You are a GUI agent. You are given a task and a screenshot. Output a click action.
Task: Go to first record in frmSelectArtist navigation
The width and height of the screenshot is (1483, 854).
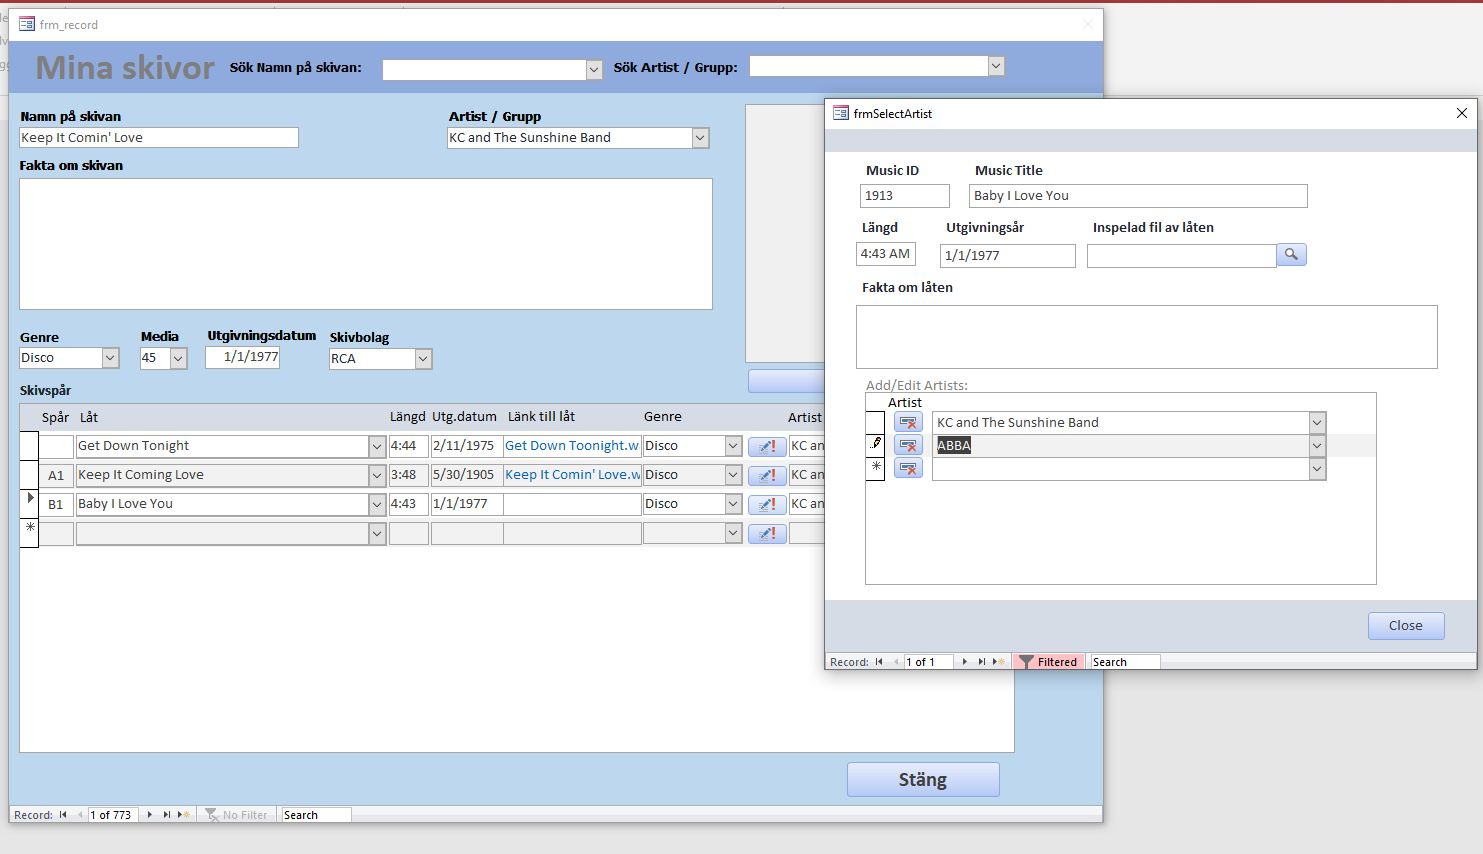(879, 662)
